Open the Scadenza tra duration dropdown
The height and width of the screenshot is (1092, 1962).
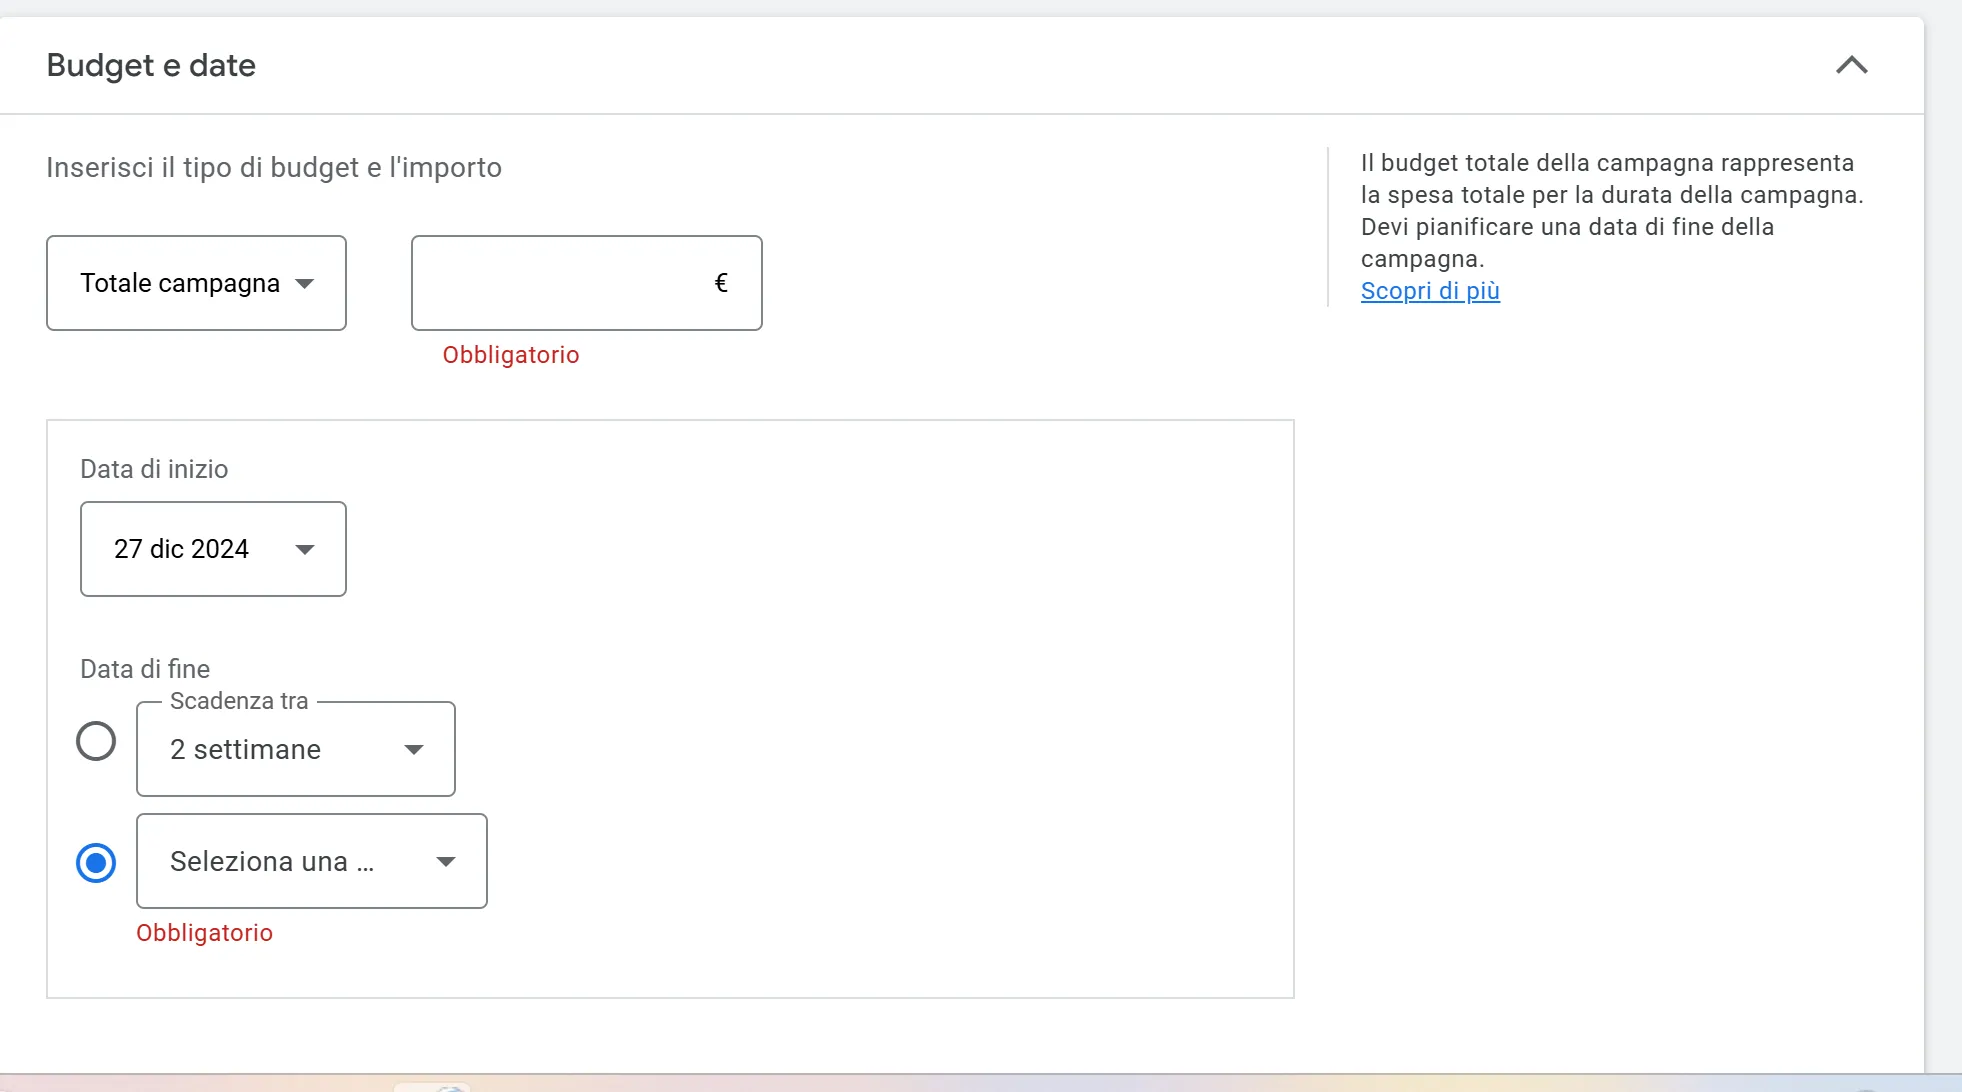(x=295, y=749)
